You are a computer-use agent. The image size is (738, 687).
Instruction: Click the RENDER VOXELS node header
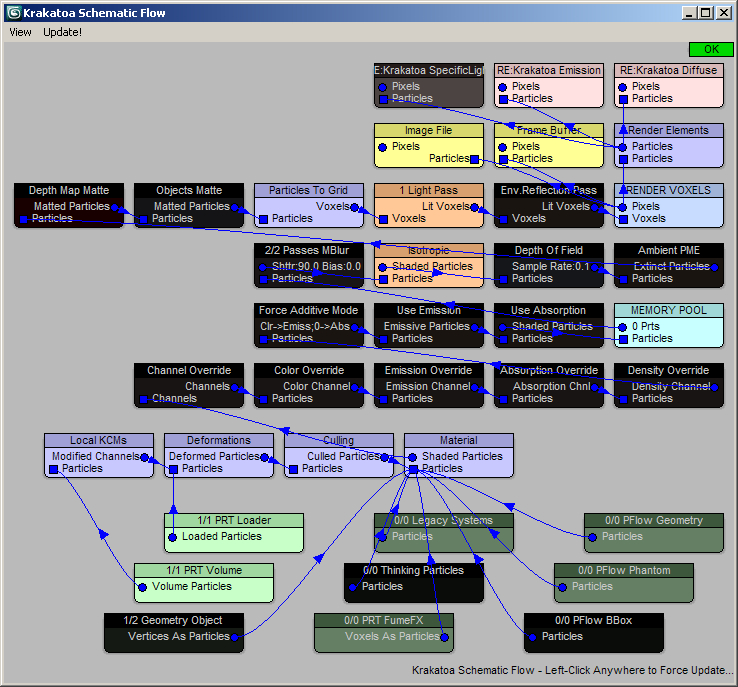pos(669,190)
